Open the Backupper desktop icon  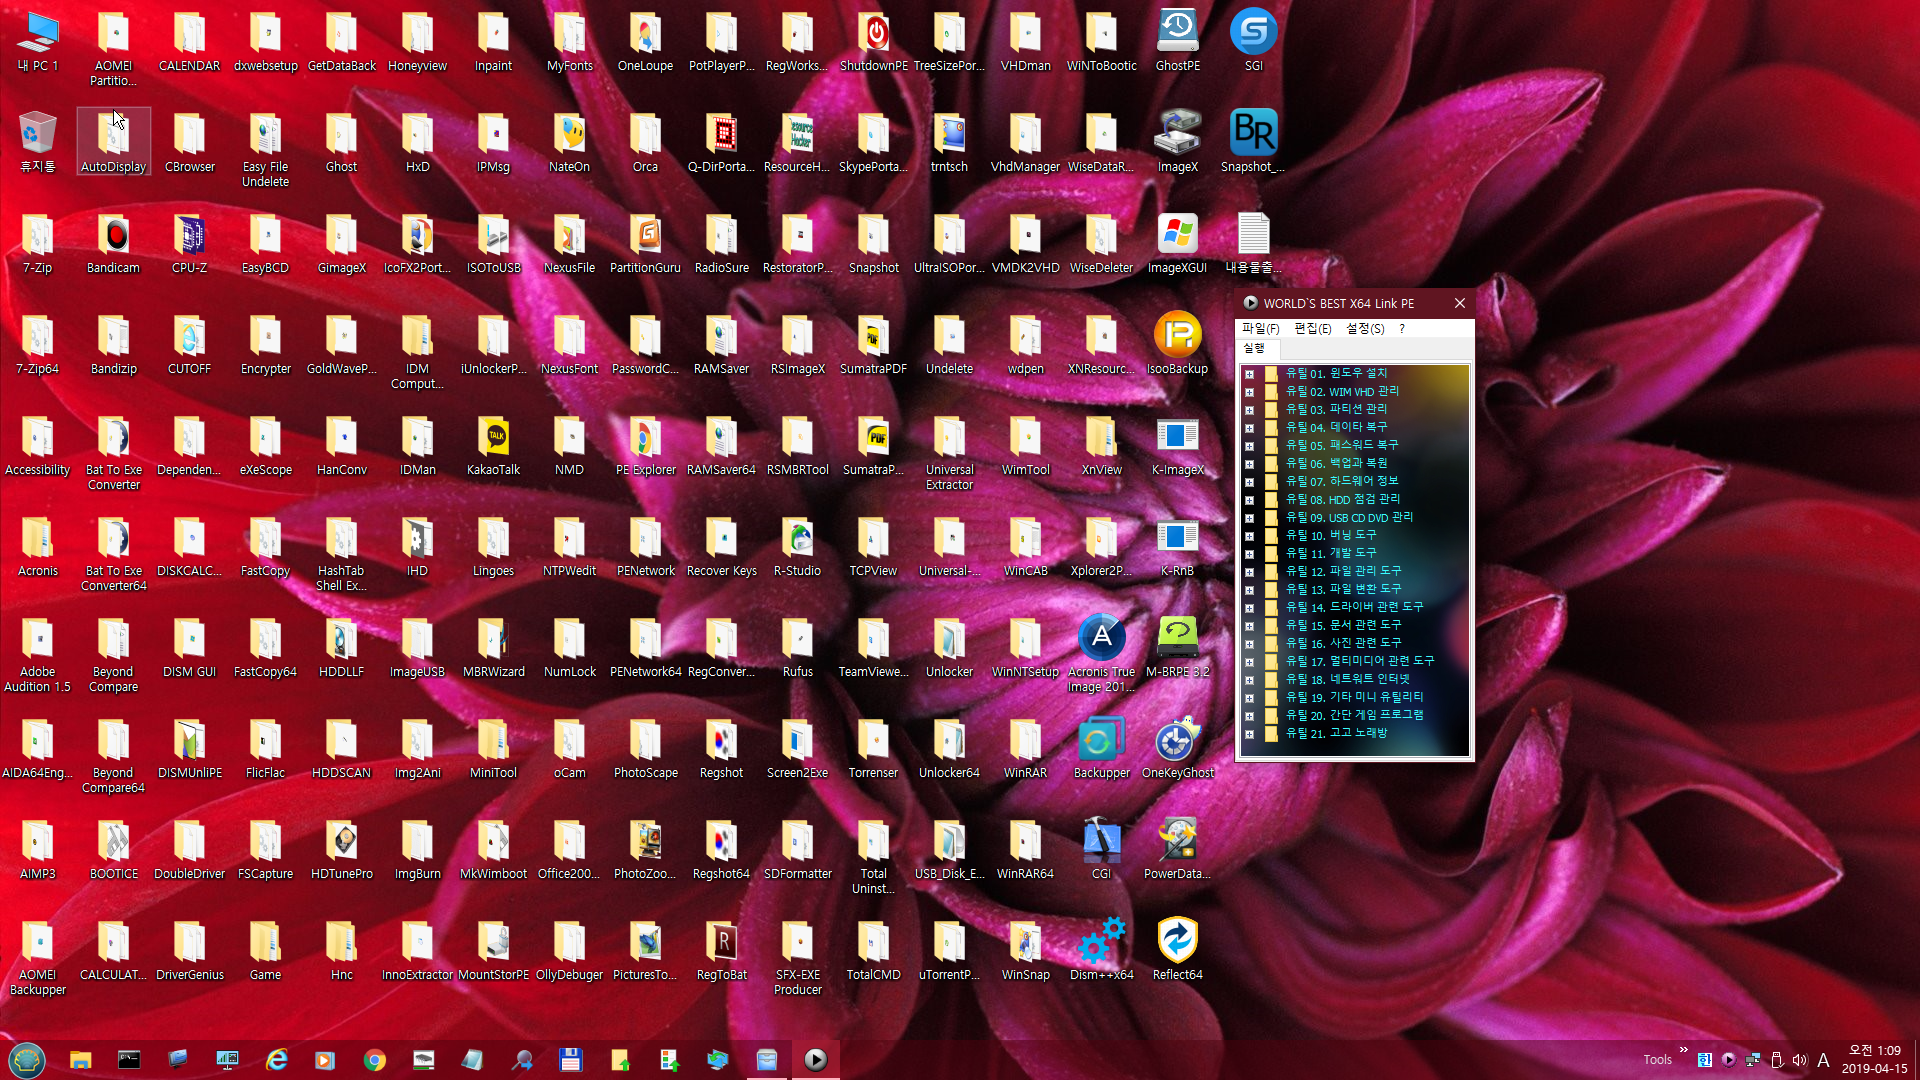[1101, 749]
